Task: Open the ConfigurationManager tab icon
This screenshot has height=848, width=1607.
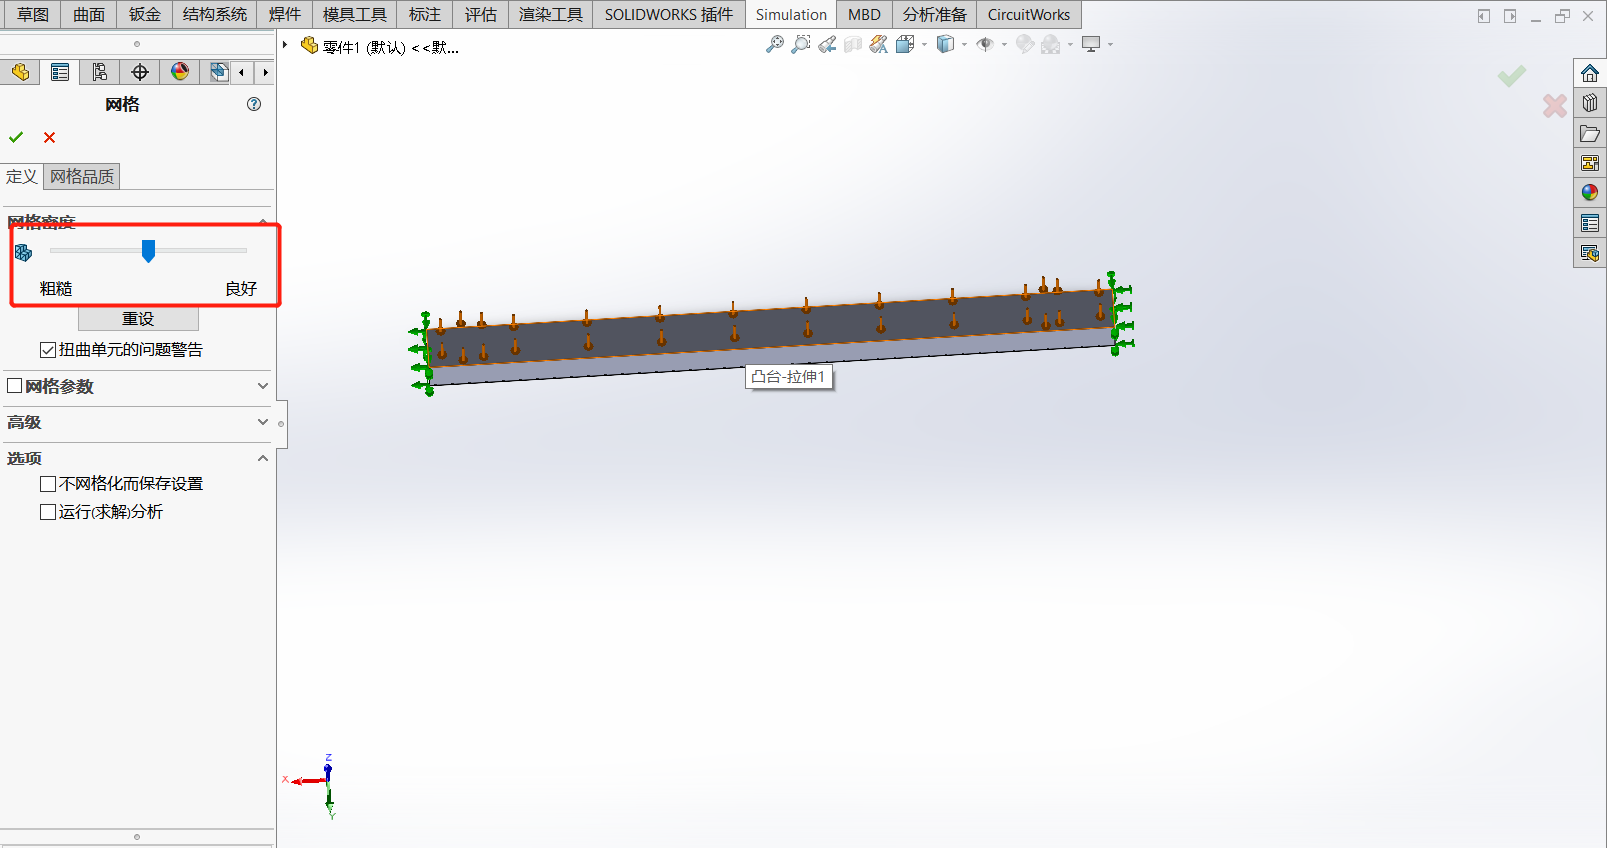Action: tap(100, 72)
